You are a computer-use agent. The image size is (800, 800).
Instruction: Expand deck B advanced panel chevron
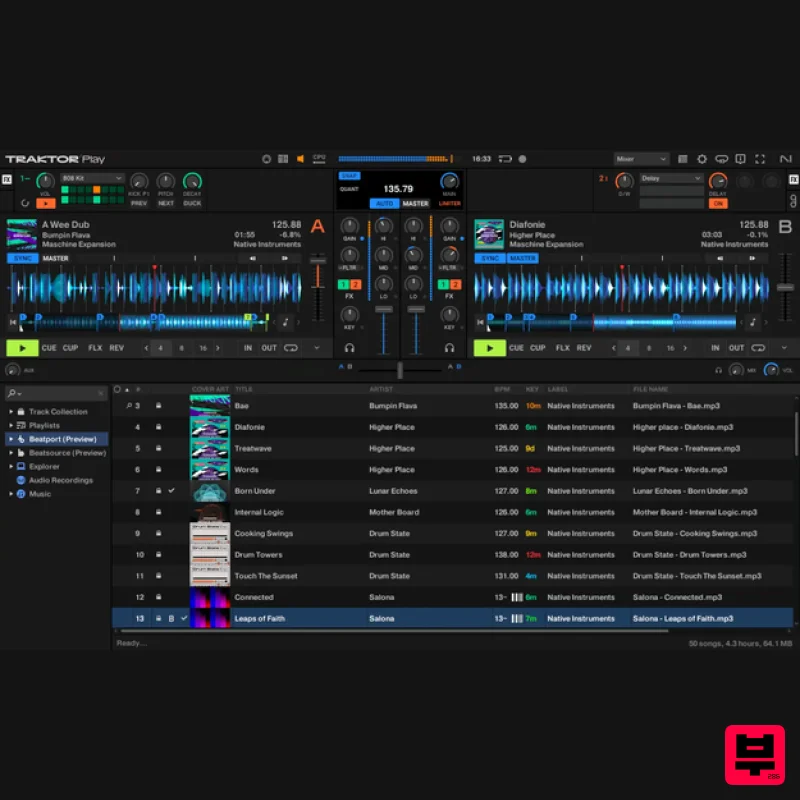coord(784,348)
